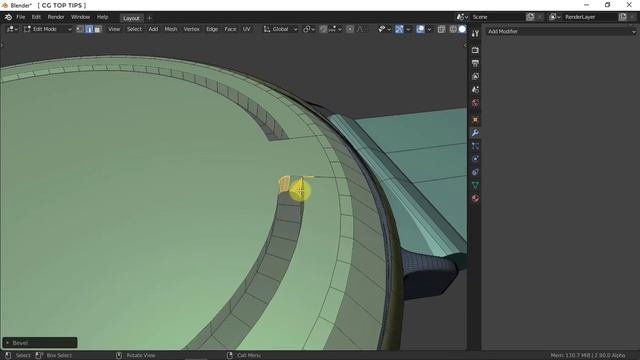Add a new workspace with plus button
The image size is (640, 360).
(149, 18)
